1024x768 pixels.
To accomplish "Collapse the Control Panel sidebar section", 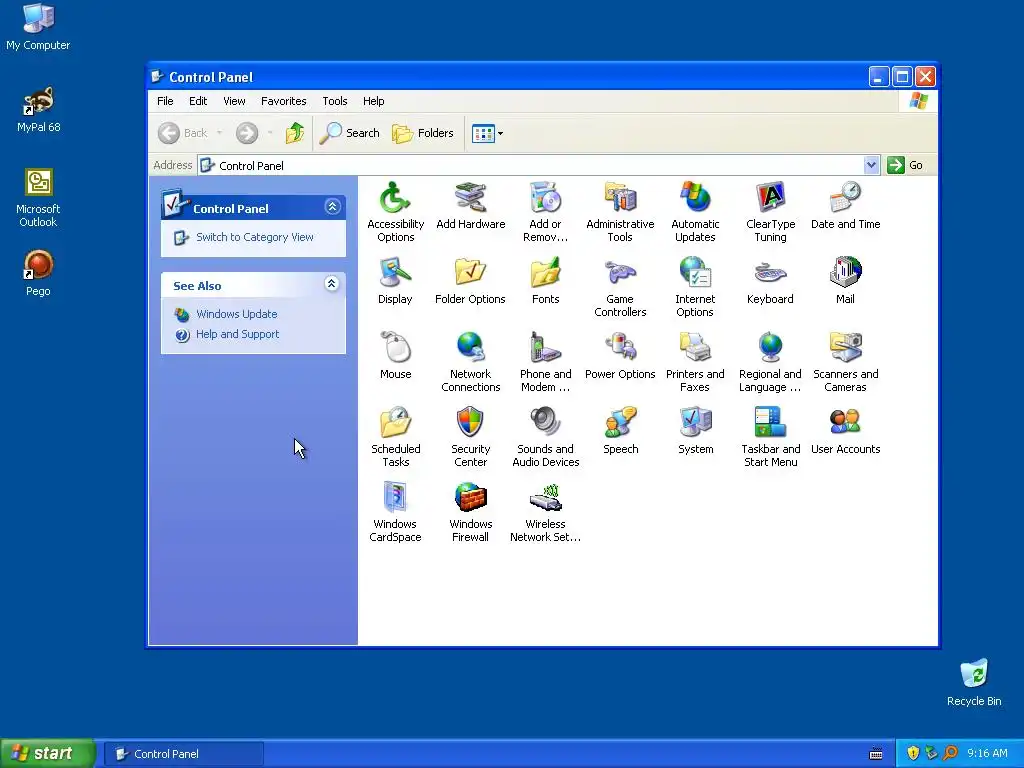I will 332,207.
